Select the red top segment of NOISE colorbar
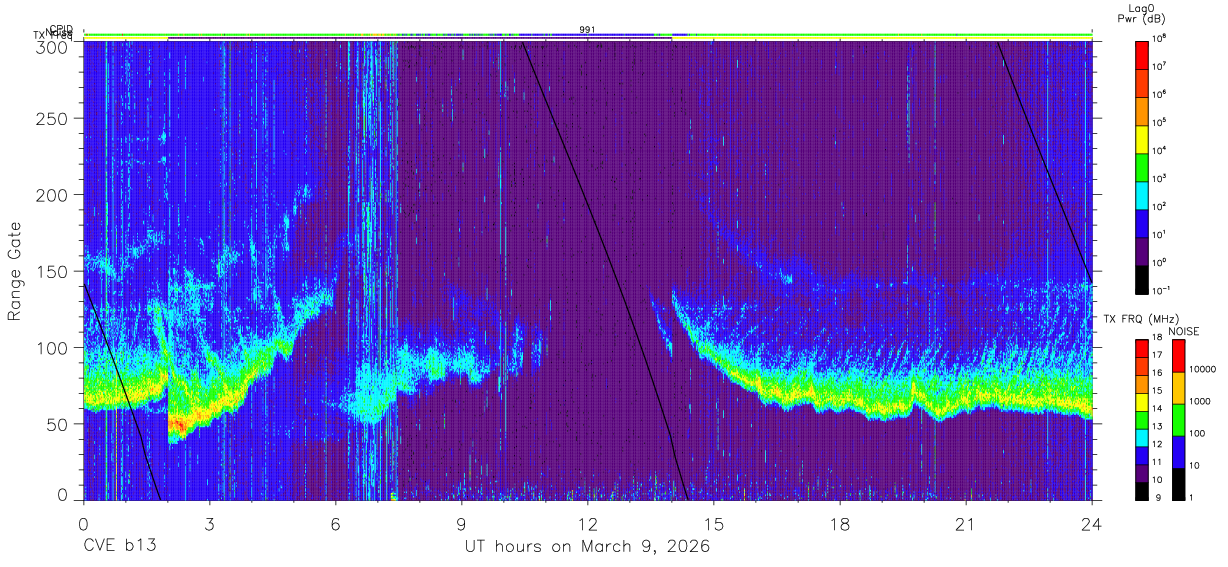This screenshot has height=567, width=1228. 1178,356
